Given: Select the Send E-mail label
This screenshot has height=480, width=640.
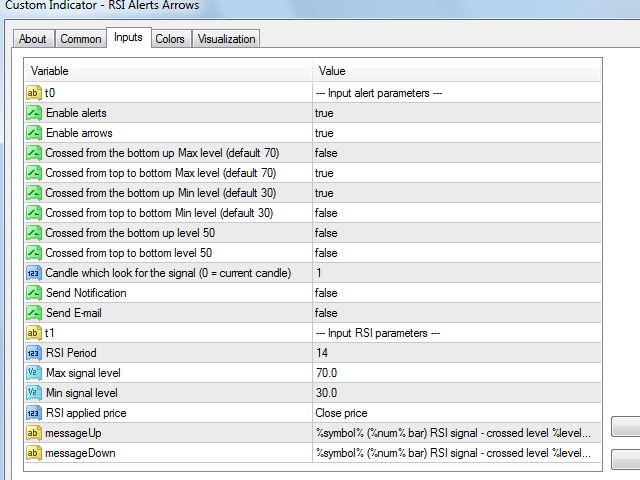Looking at the screenshot, I should pyautogui.click(x=74, y=313).
